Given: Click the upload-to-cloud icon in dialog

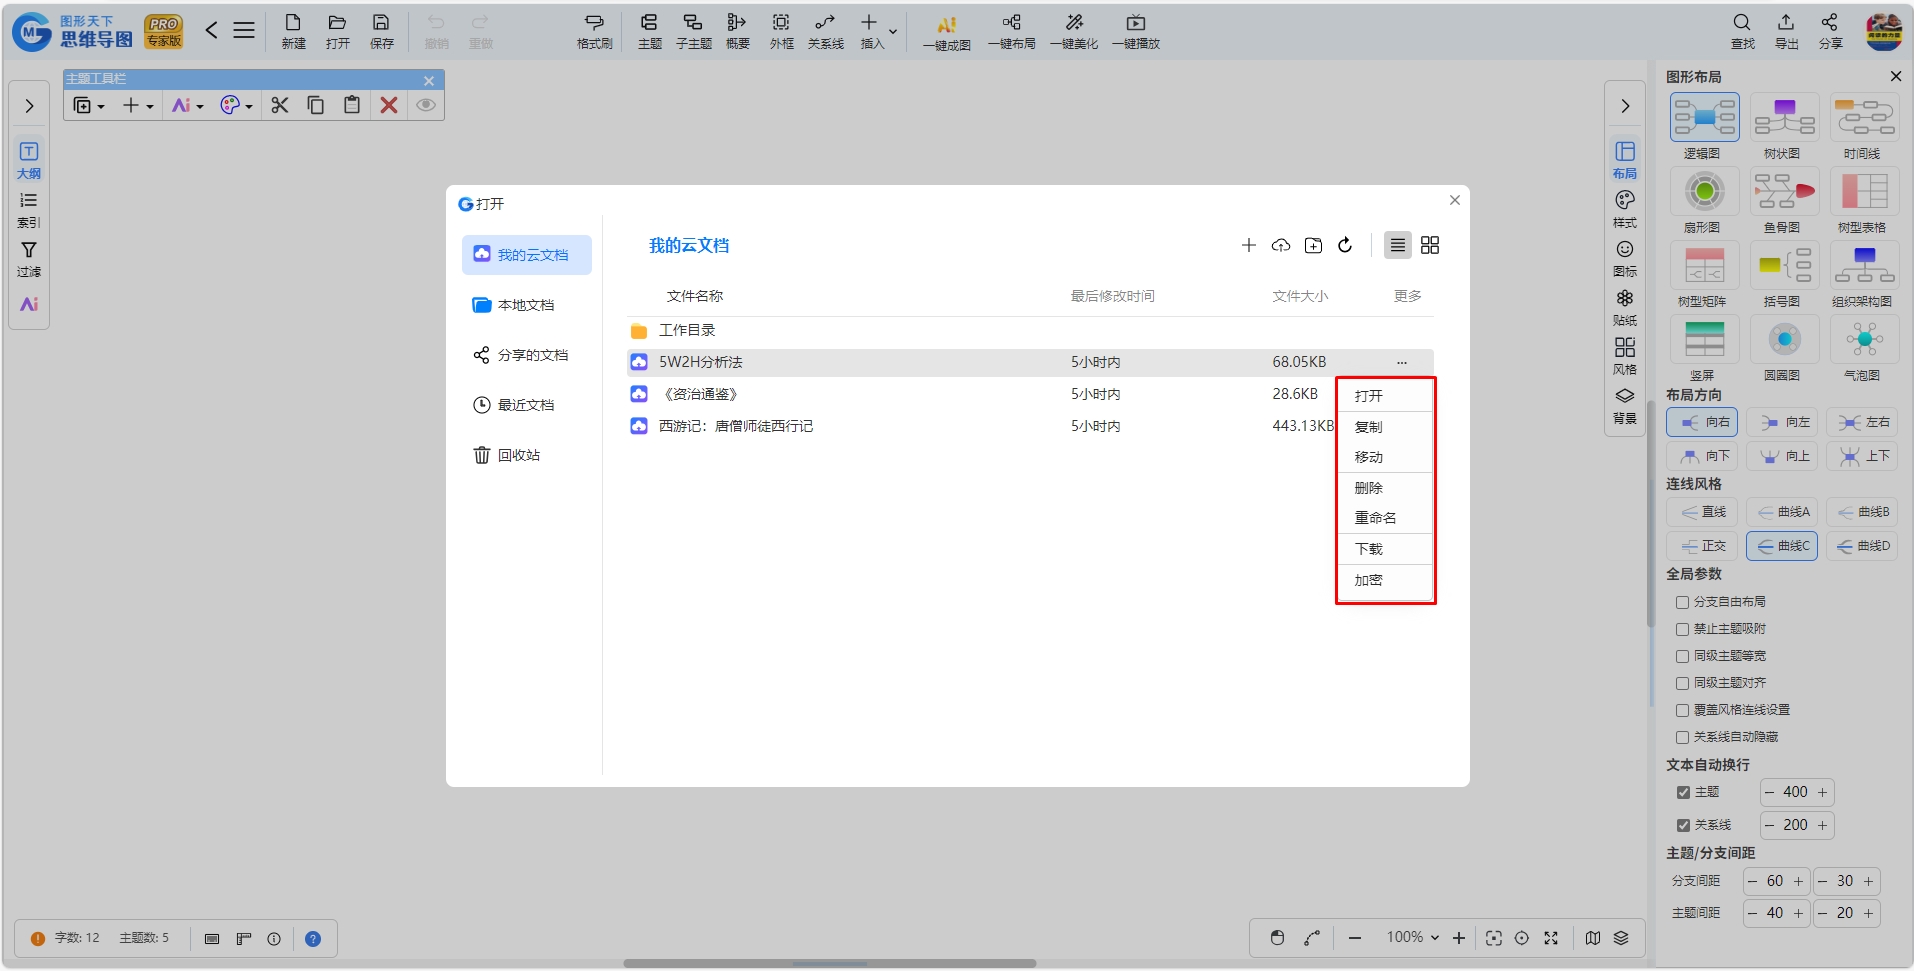Looking at the screenshot, I should click(1281, 245).
